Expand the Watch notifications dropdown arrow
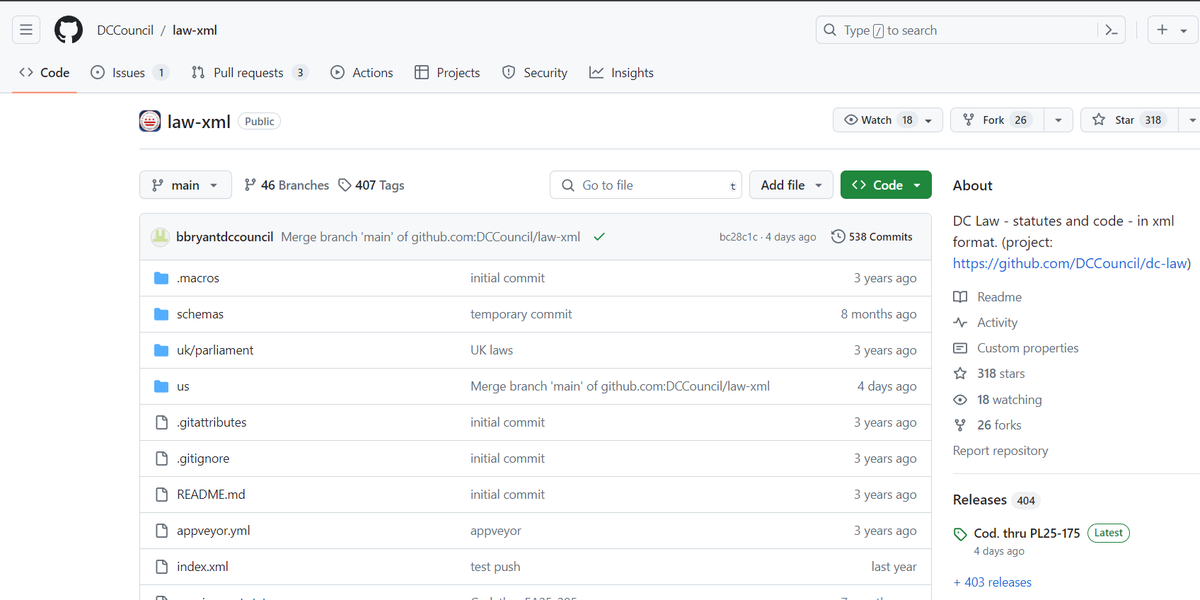1200x600 pixels. pos(929,120)
